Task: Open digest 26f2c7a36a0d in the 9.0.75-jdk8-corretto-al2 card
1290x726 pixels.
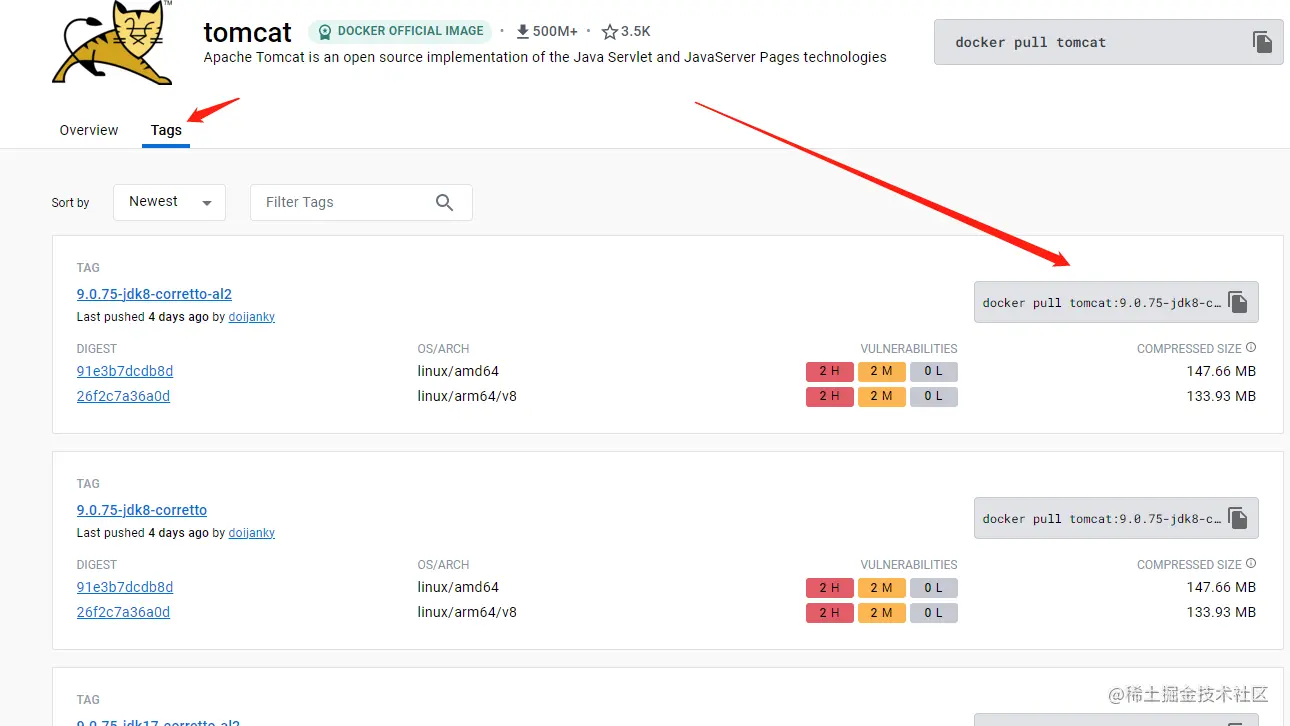Action: point(123,396)
